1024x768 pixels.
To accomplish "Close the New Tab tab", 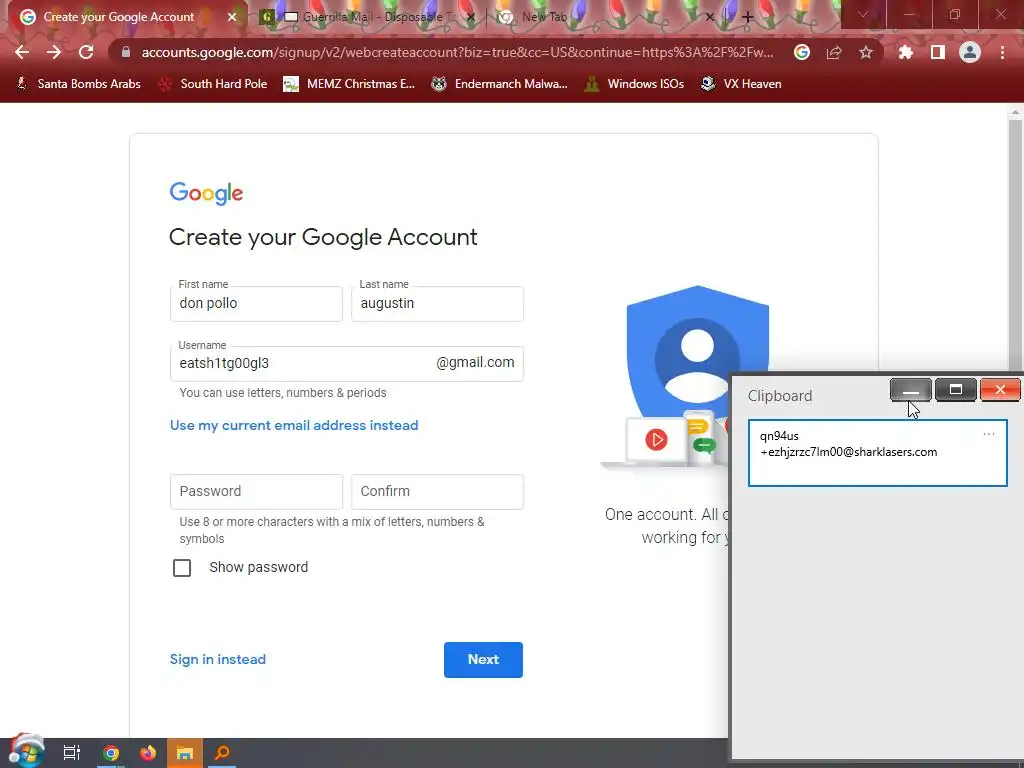I will point(710,17).
